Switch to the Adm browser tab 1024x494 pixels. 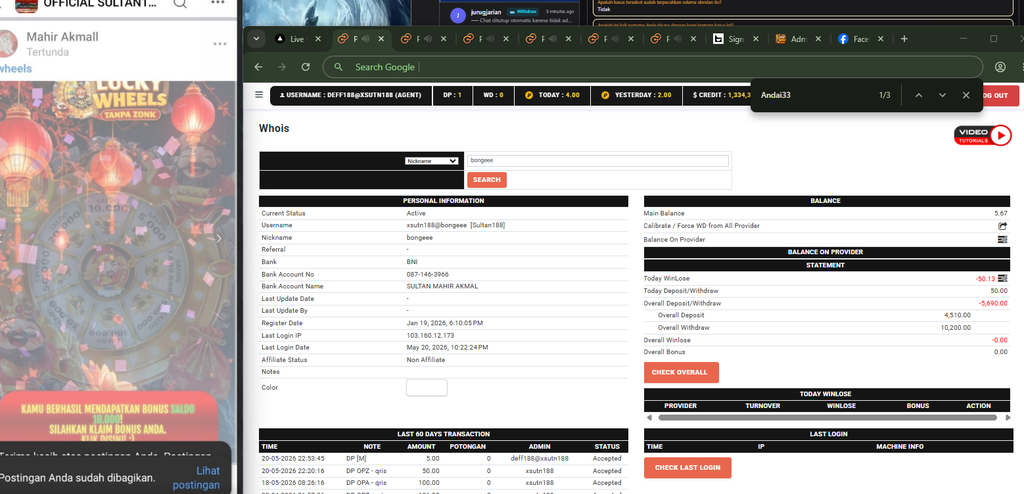[x=792, y=39]
